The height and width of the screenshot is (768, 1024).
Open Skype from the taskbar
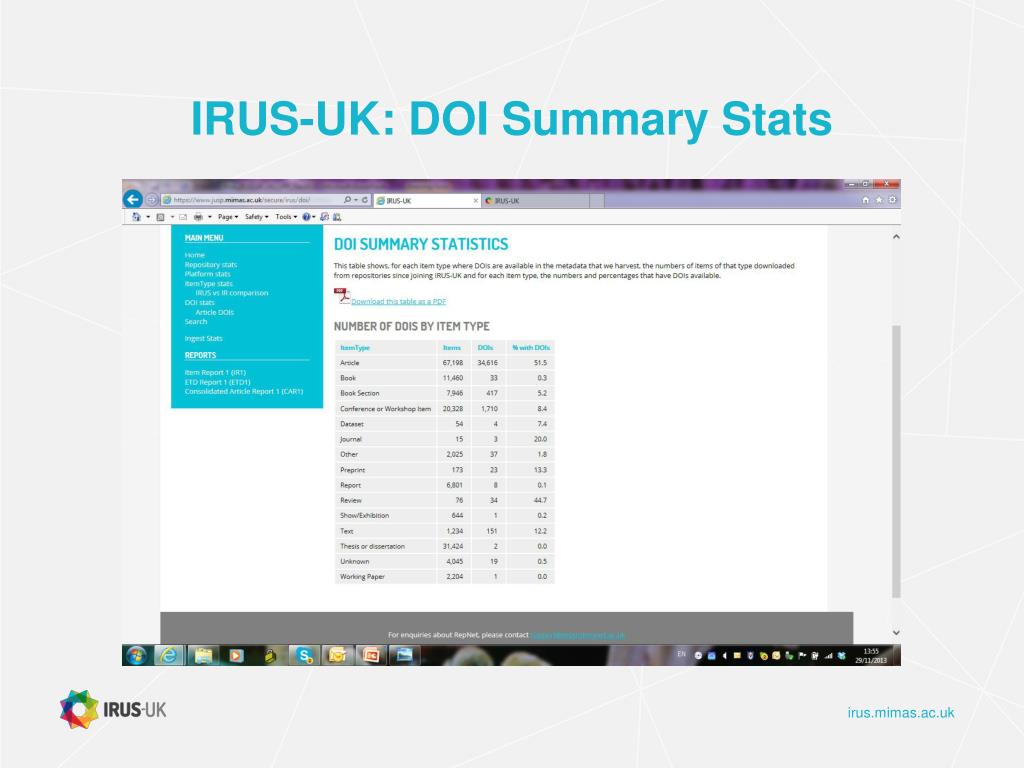point(304,655)
